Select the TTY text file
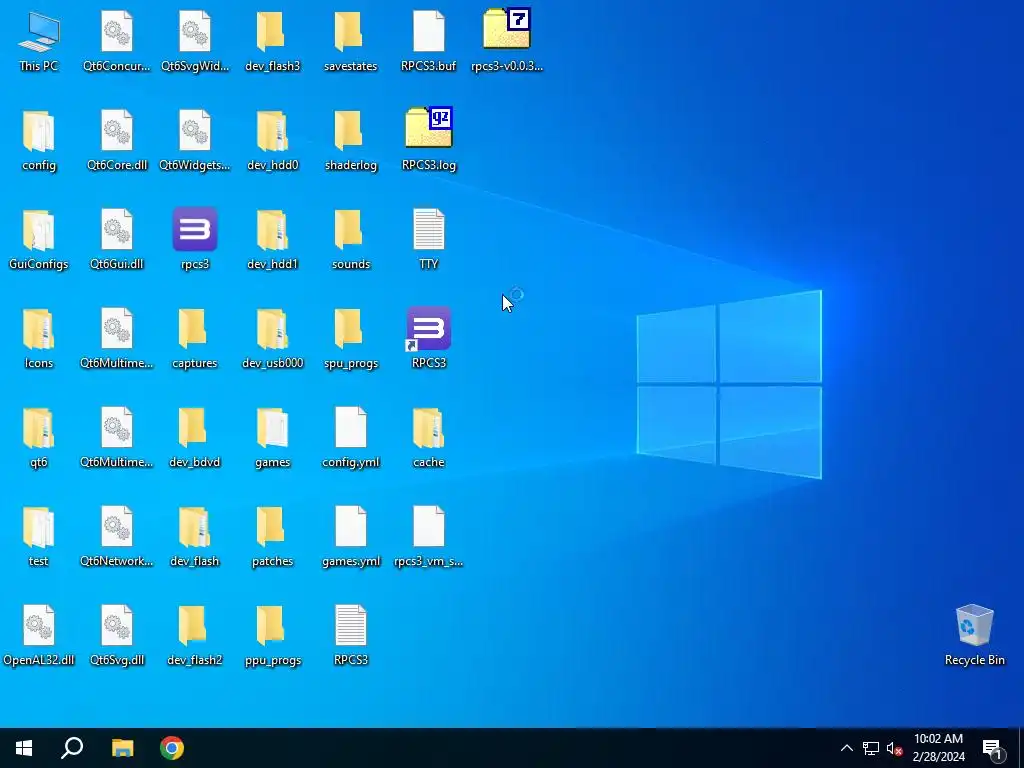This screenshot has width=1024, height=768. click(428, 239)
